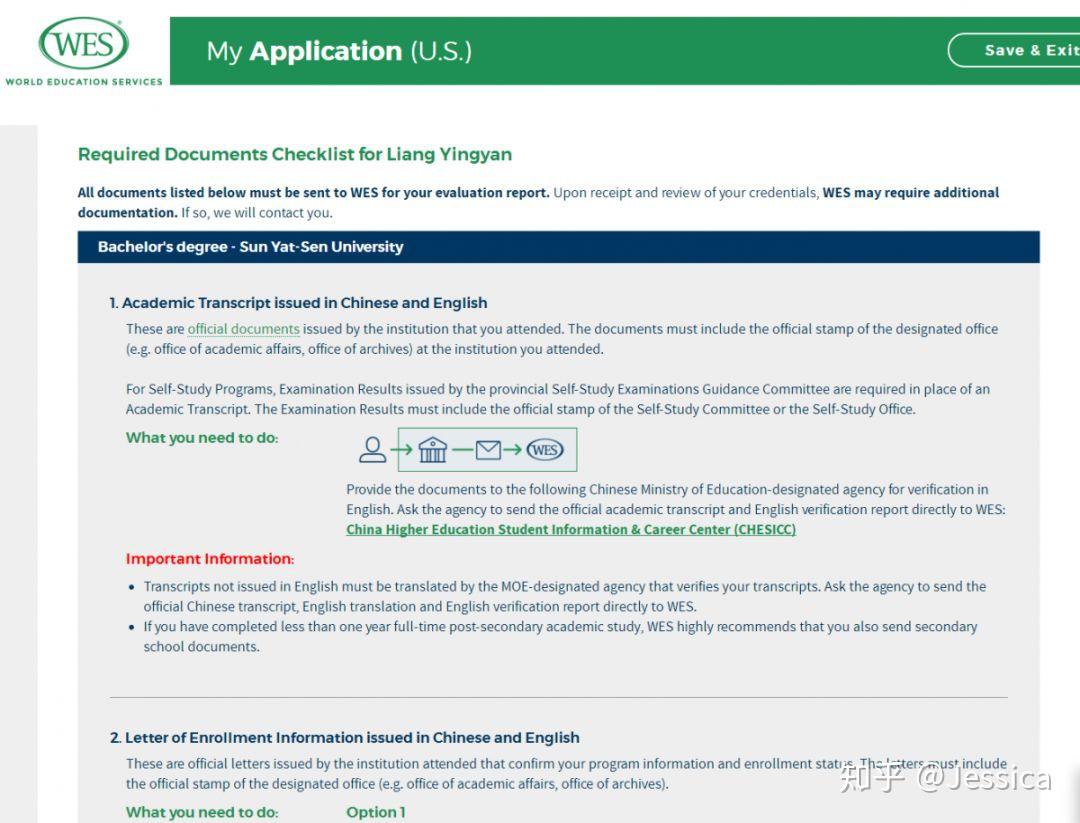Click the WES World Education Services logo
The height and width of the screenshot is (823, 1080).
83,52
